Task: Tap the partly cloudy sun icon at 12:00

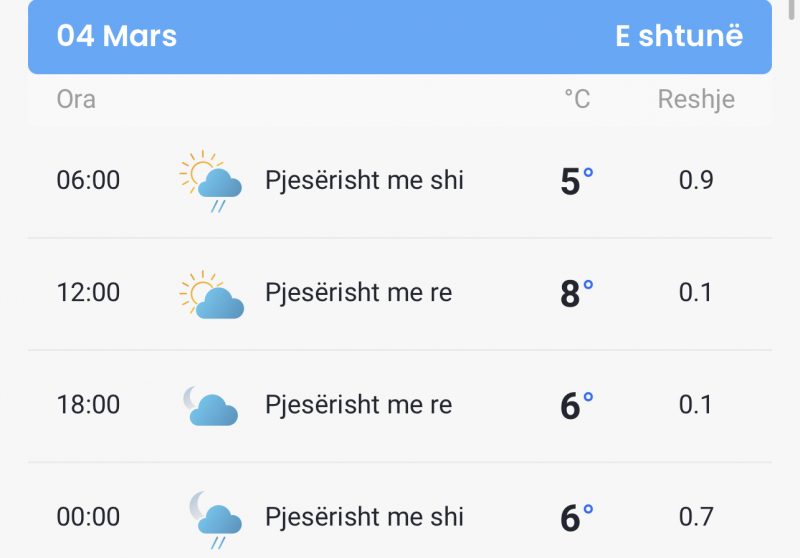Action: (211, 295)
